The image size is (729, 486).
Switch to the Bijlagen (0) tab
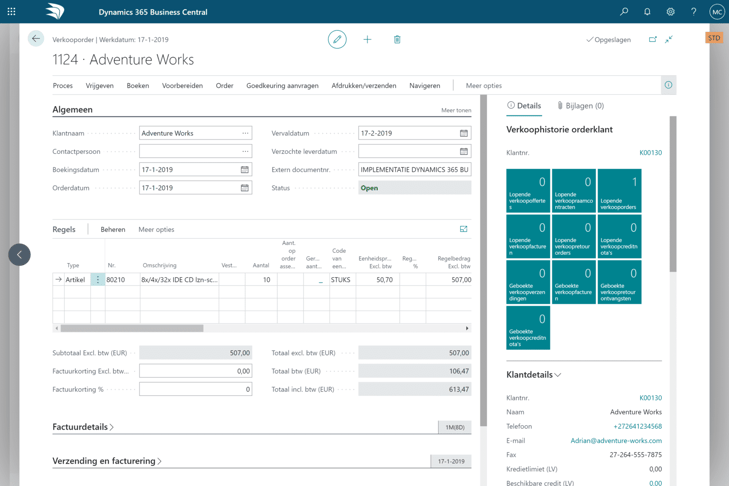580,106
